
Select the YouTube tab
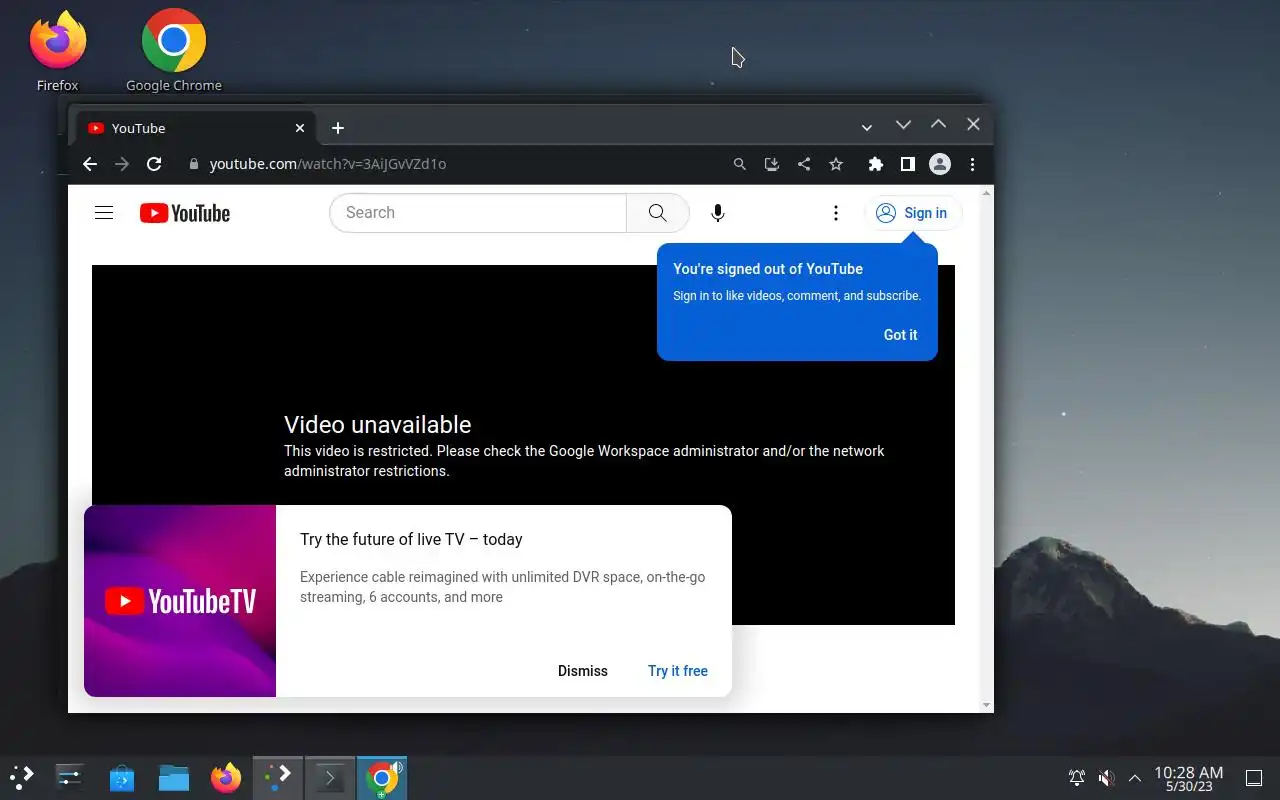tap(196, 128)
